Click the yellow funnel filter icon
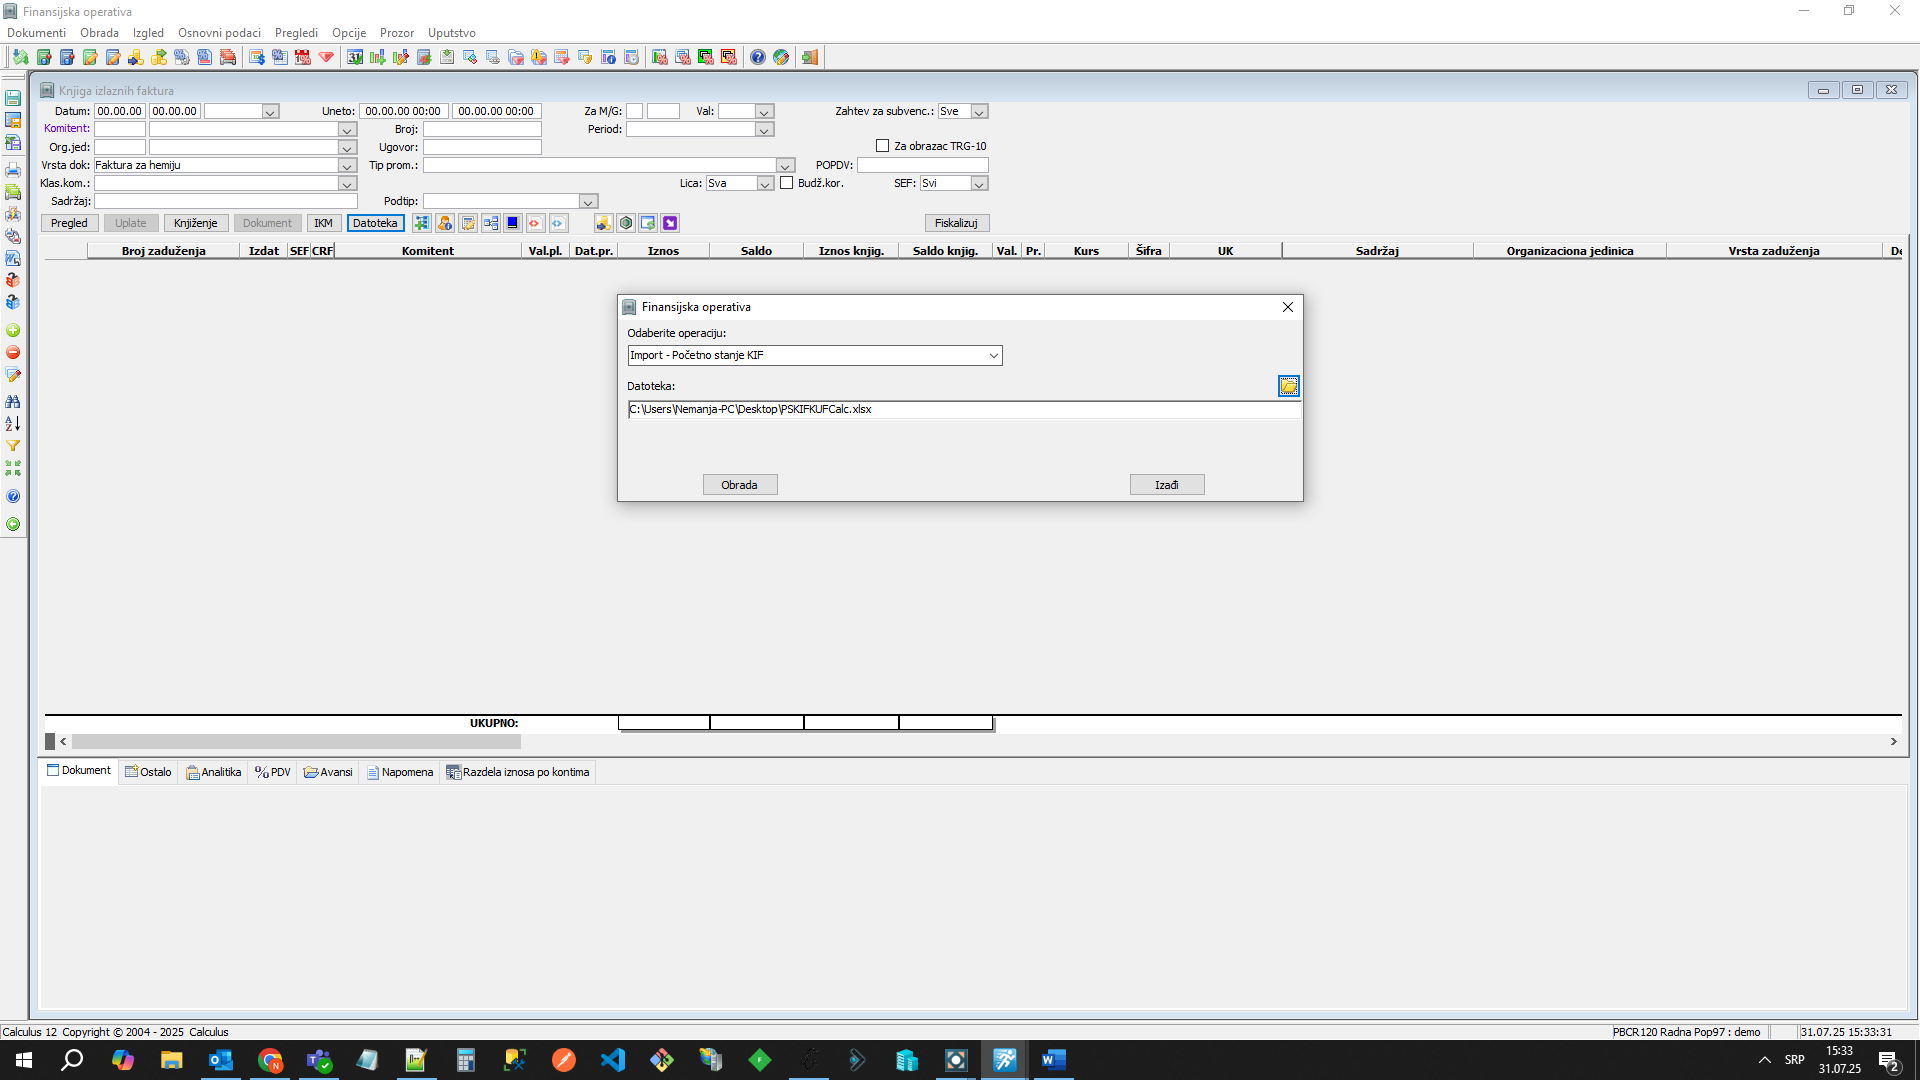Screen dimensions: 1920x1080 (13, 446)
